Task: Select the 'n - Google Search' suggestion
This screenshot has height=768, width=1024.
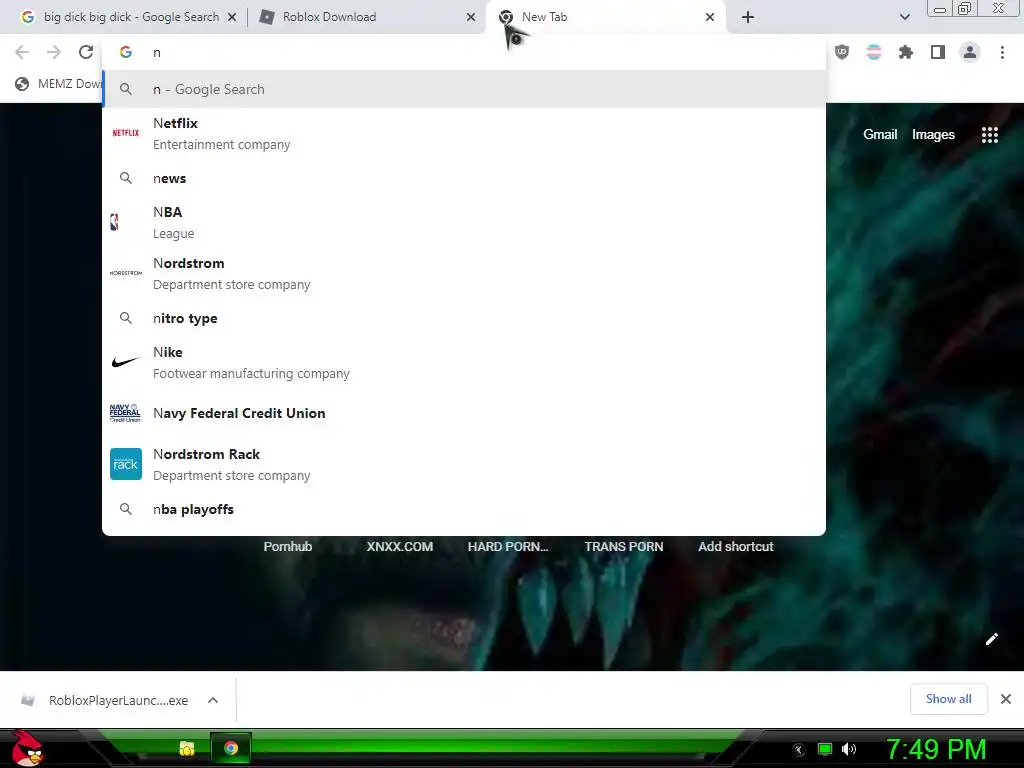Action: (x=464, y=89)
